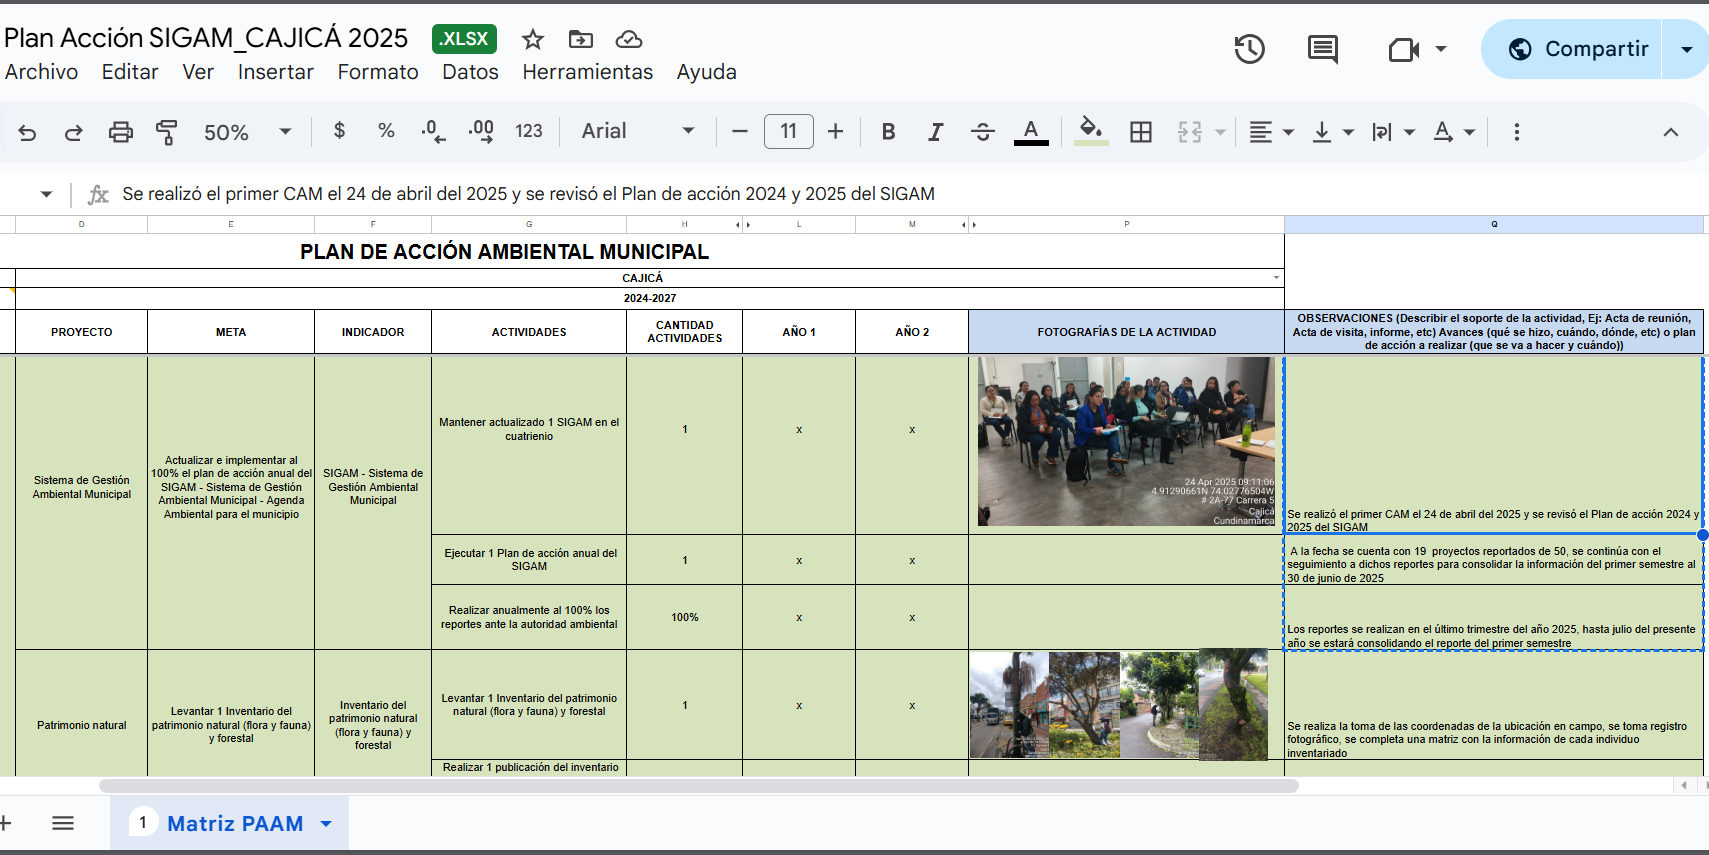Star this spreadsheet document
The image size is (1709, 855).
pos(533,39)
